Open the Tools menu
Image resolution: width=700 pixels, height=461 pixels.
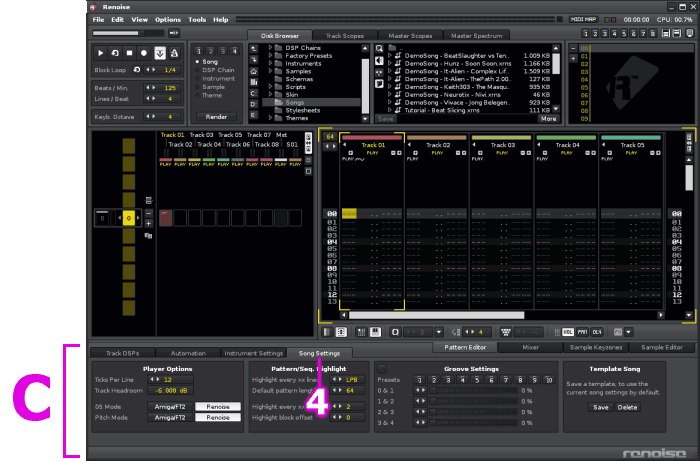click(197, 20)
